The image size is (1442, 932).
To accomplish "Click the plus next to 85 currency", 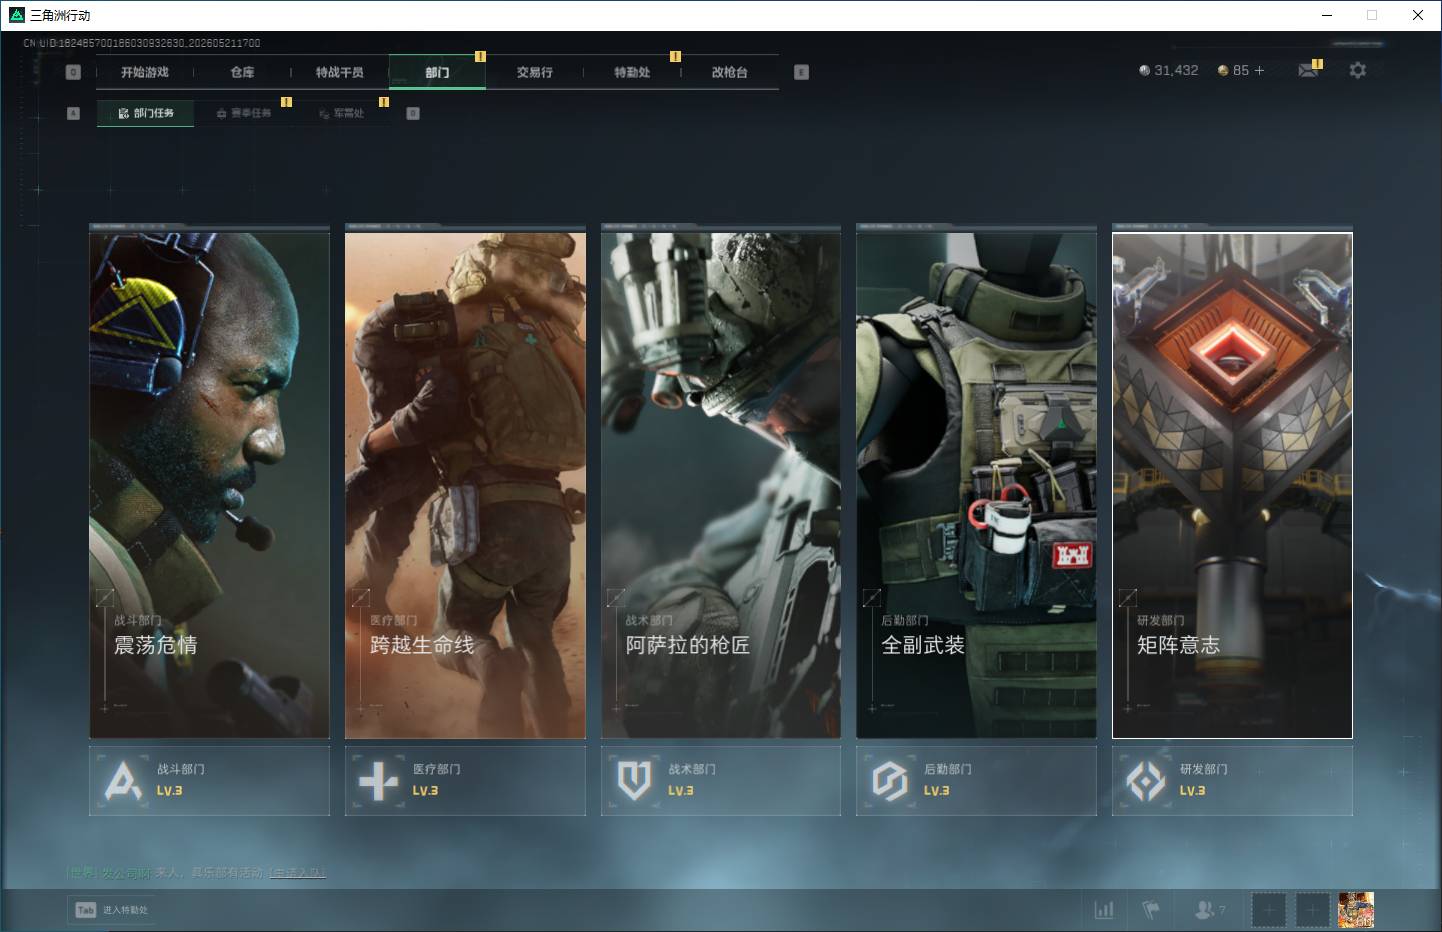I will [1259, 70].
